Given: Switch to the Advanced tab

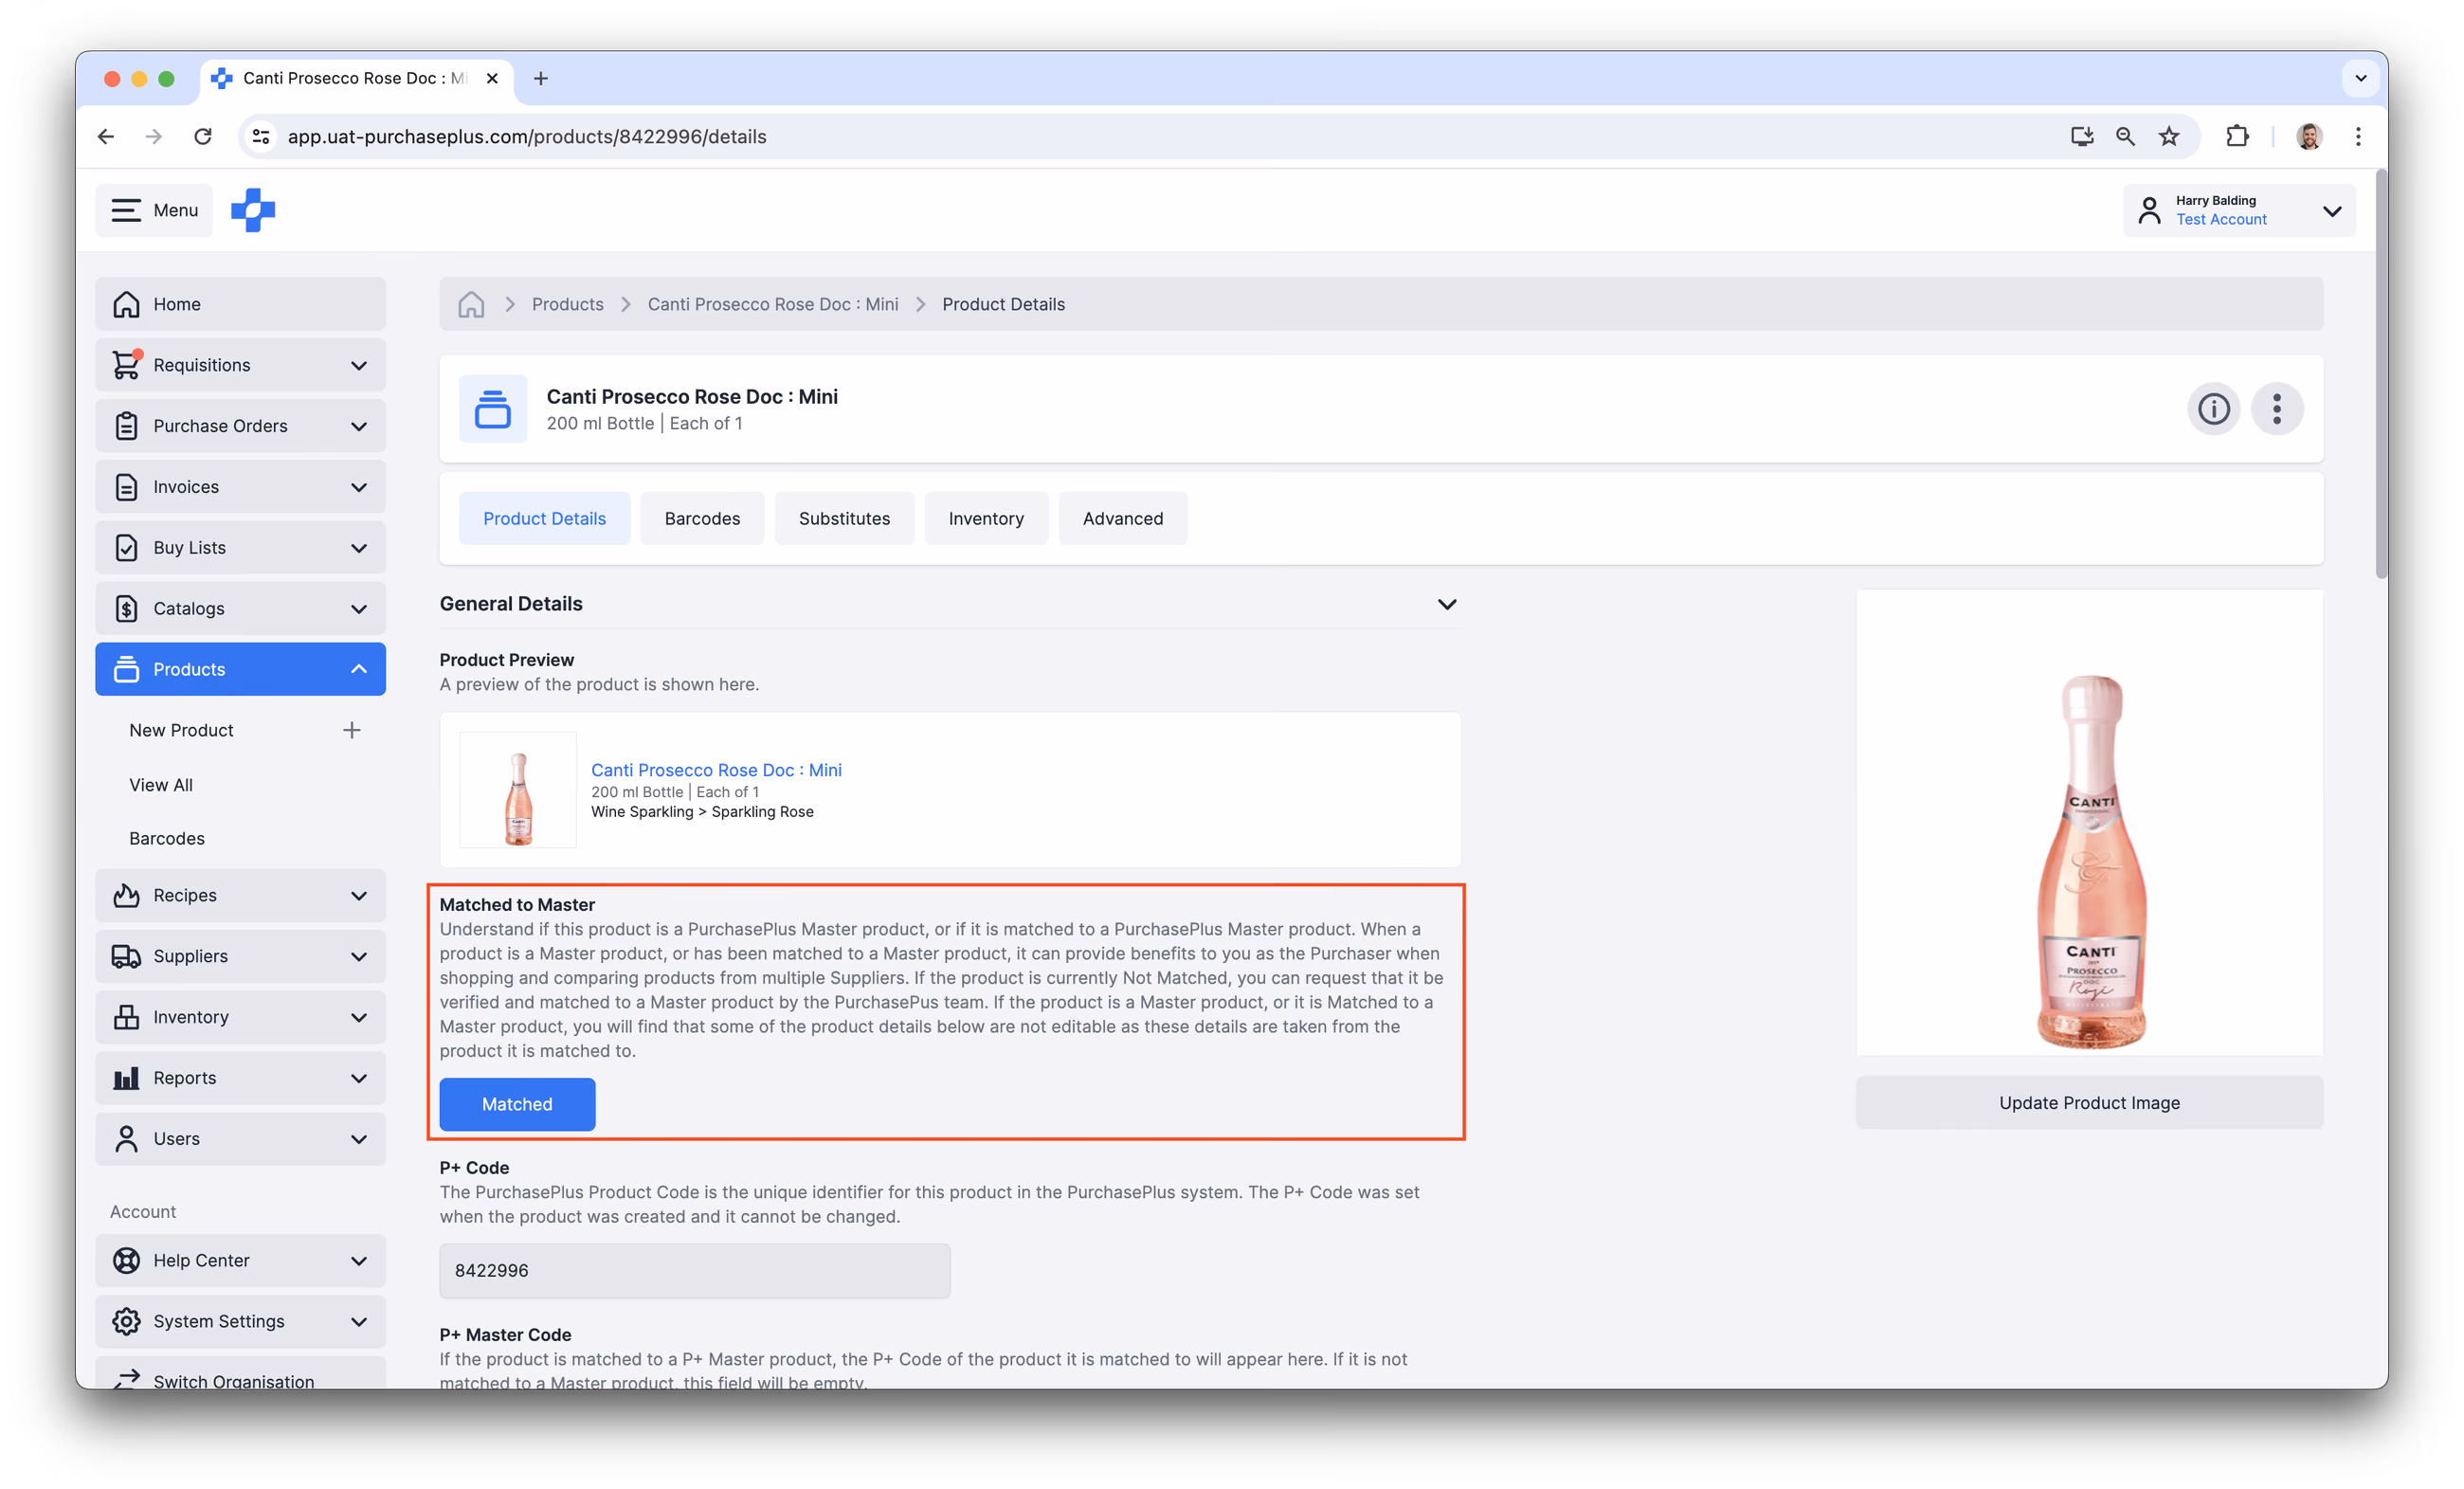Looking at the screenshot, I should pos(1122,518).
